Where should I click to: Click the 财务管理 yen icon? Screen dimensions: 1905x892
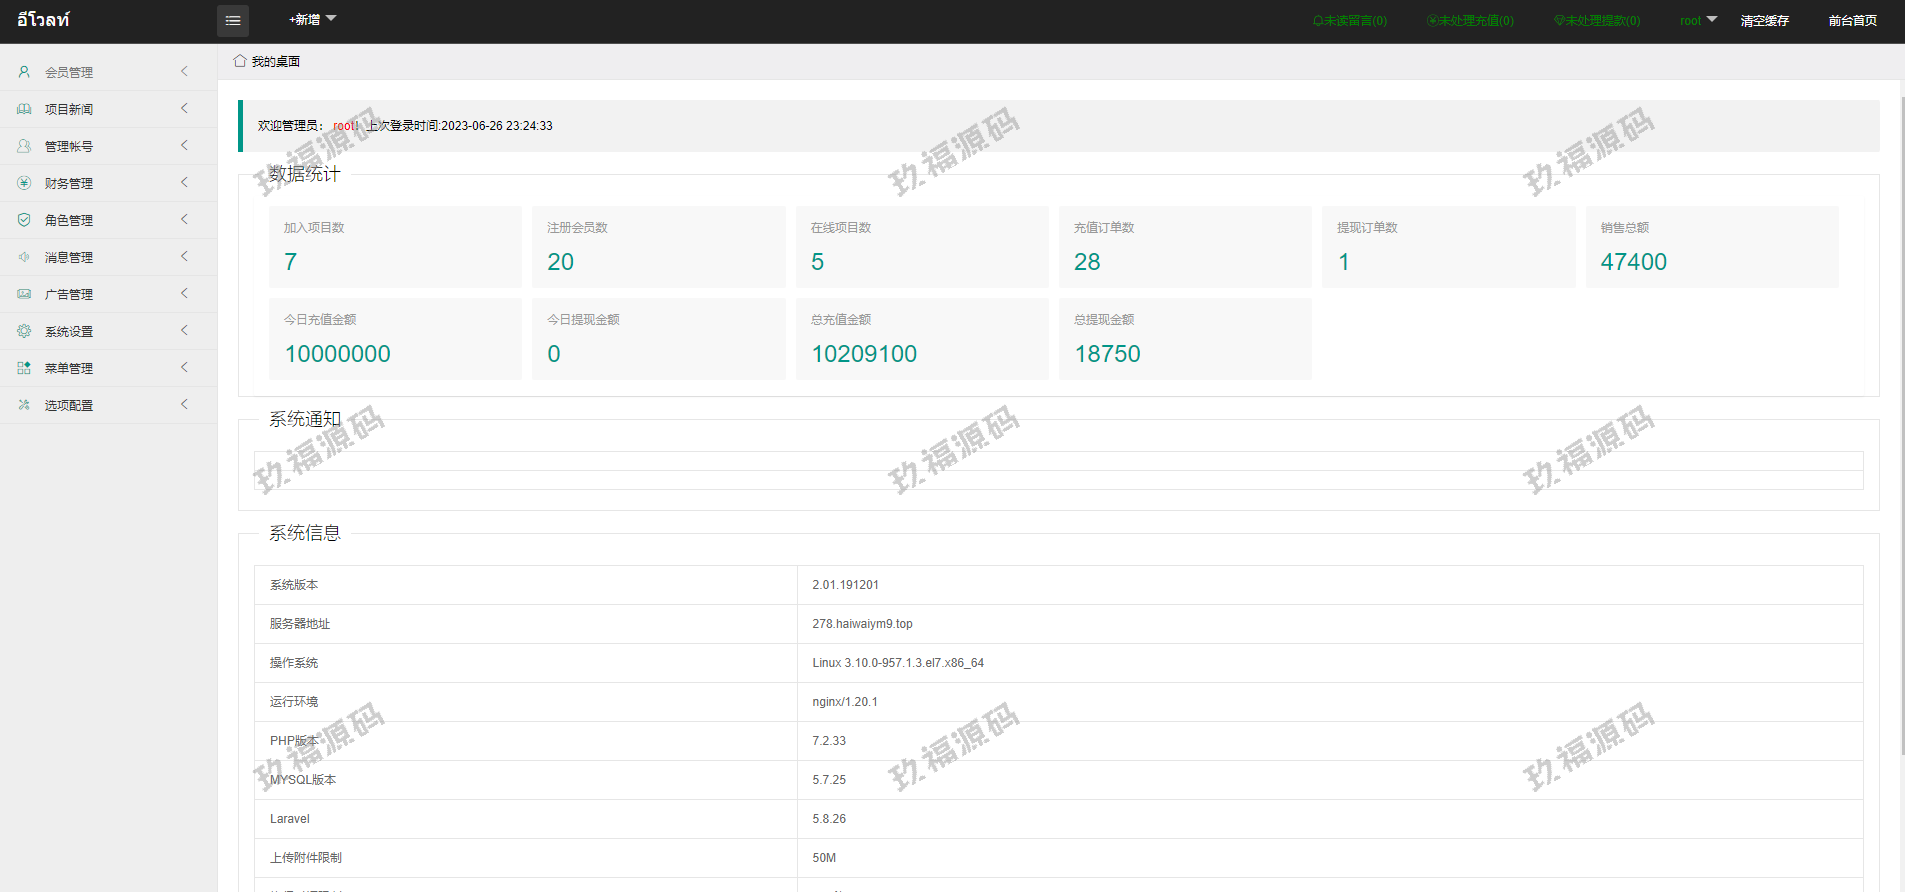(24, 183)
